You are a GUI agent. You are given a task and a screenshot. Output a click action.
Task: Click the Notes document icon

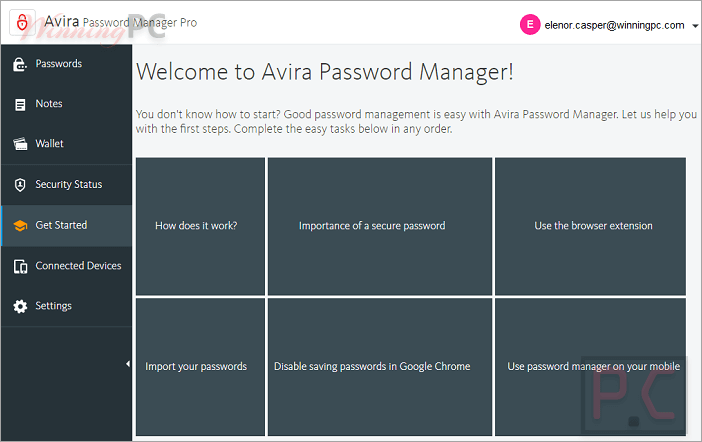tap(20, 104)
